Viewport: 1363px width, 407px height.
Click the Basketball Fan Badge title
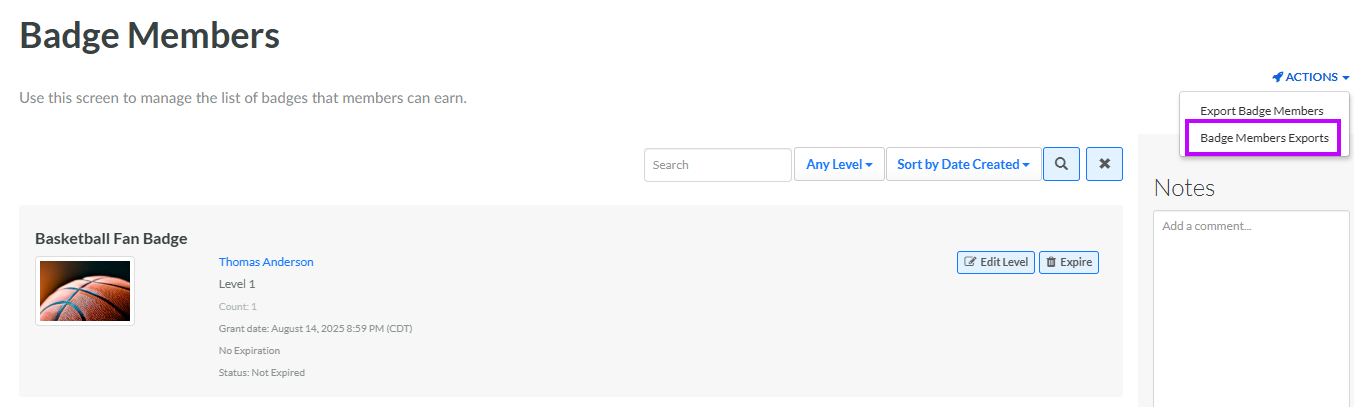coord(111,238)
